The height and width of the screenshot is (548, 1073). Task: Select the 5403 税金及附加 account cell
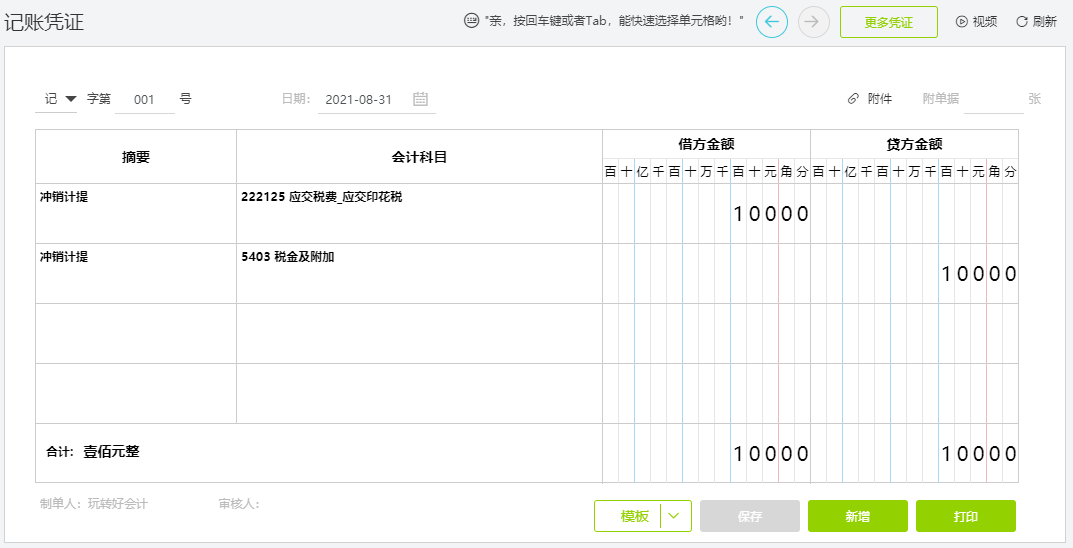(x=419, y=274)
